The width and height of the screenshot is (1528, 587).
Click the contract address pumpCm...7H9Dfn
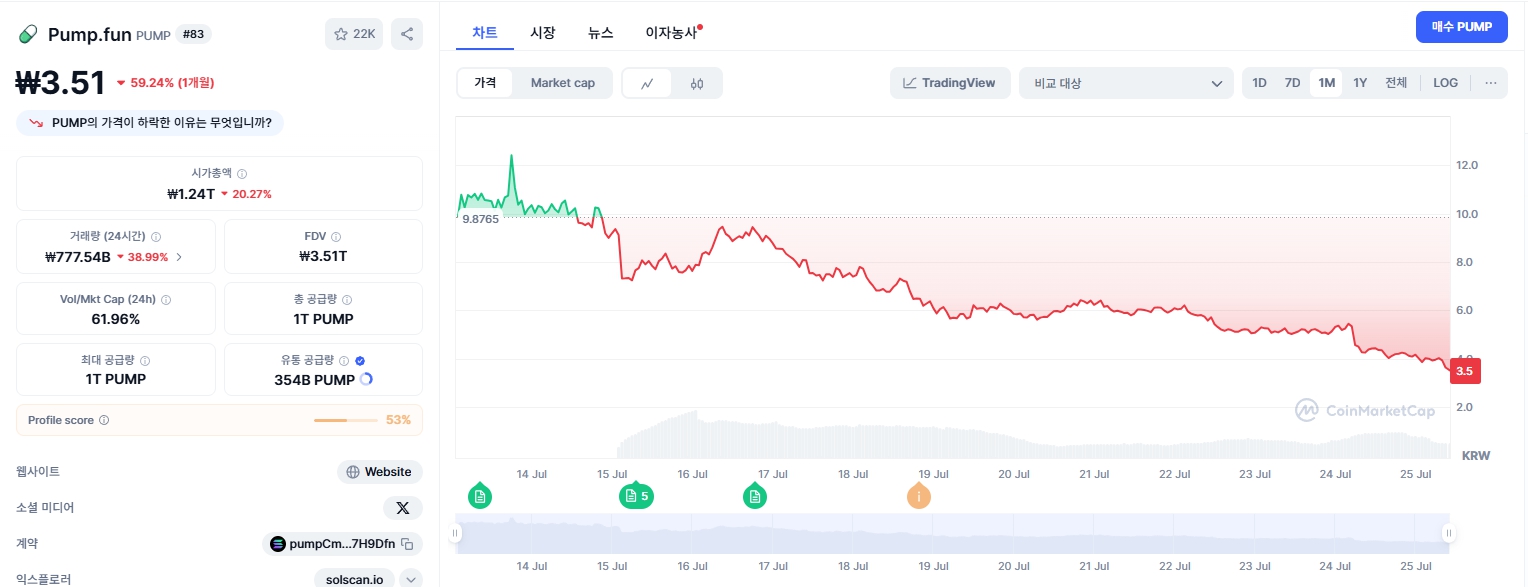coord(343,544)
